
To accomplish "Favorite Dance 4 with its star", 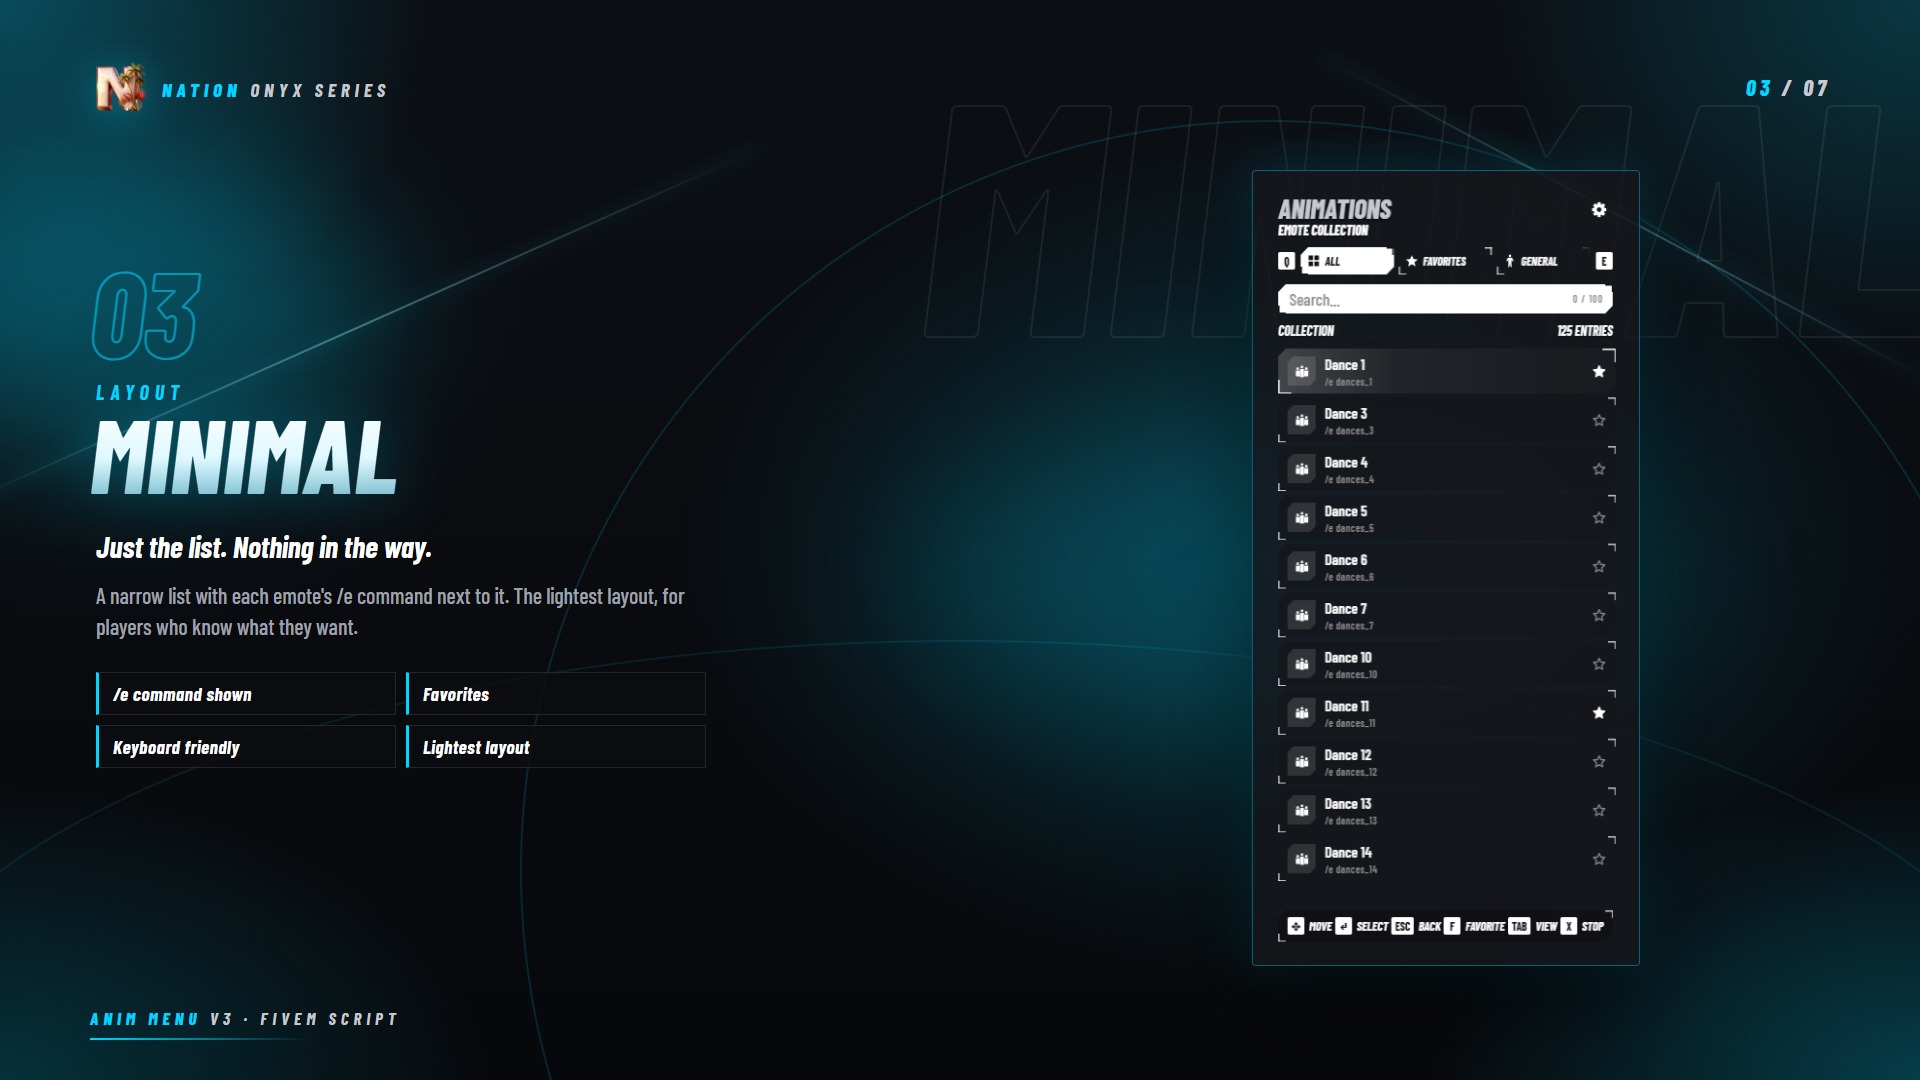I will pyautogui.click(x=1599, y=469).
